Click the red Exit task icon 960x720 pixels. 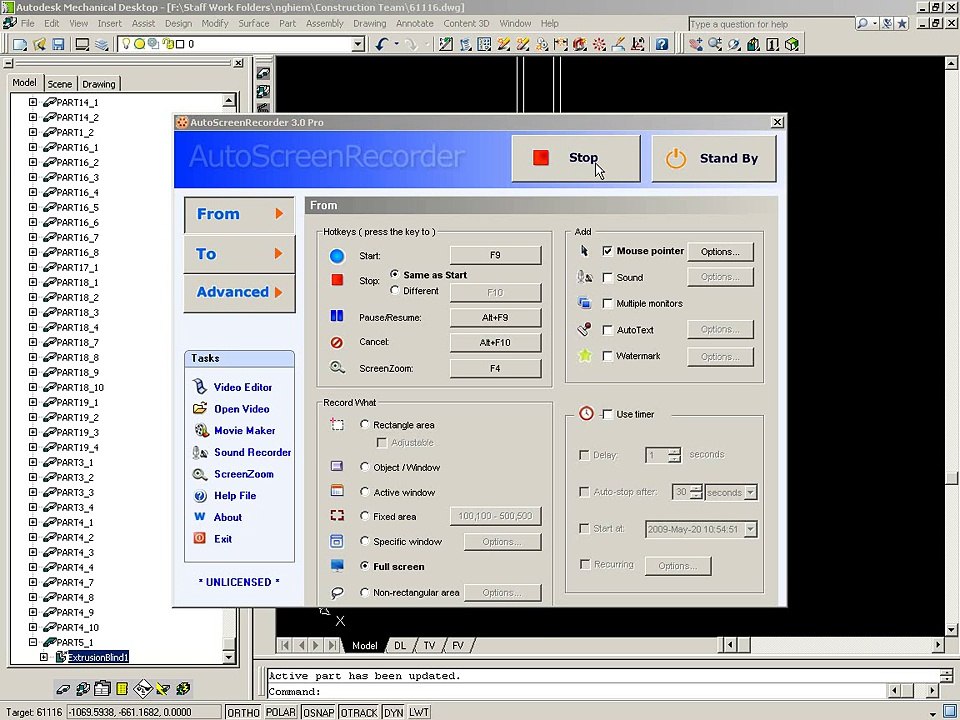200,538
